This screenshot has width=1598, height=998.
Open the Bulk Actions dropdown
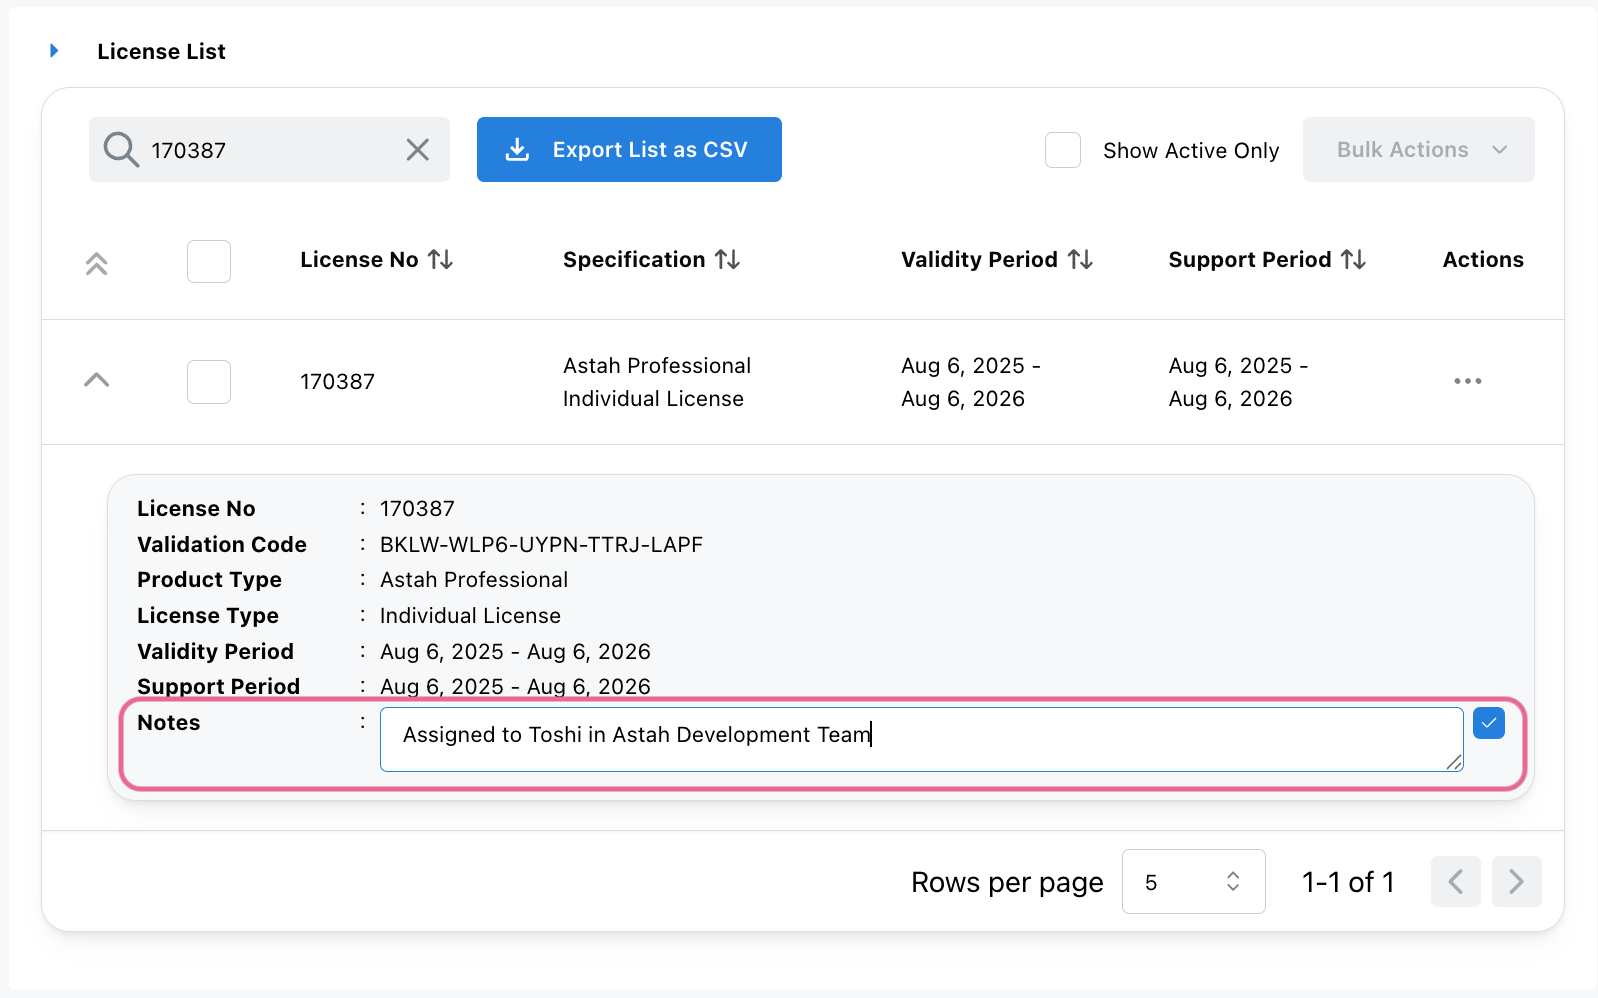tap(1418, 150)
